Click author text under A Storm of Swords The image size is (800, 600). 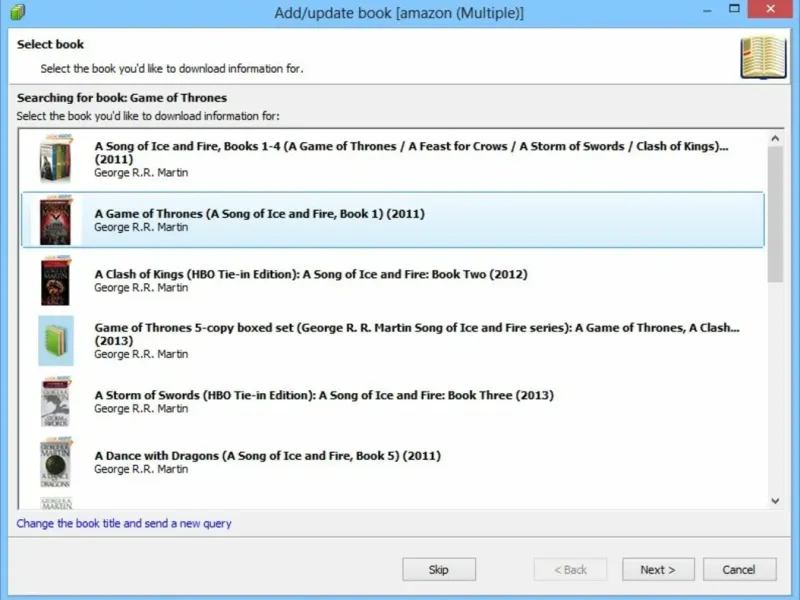(x=141, y=409)
